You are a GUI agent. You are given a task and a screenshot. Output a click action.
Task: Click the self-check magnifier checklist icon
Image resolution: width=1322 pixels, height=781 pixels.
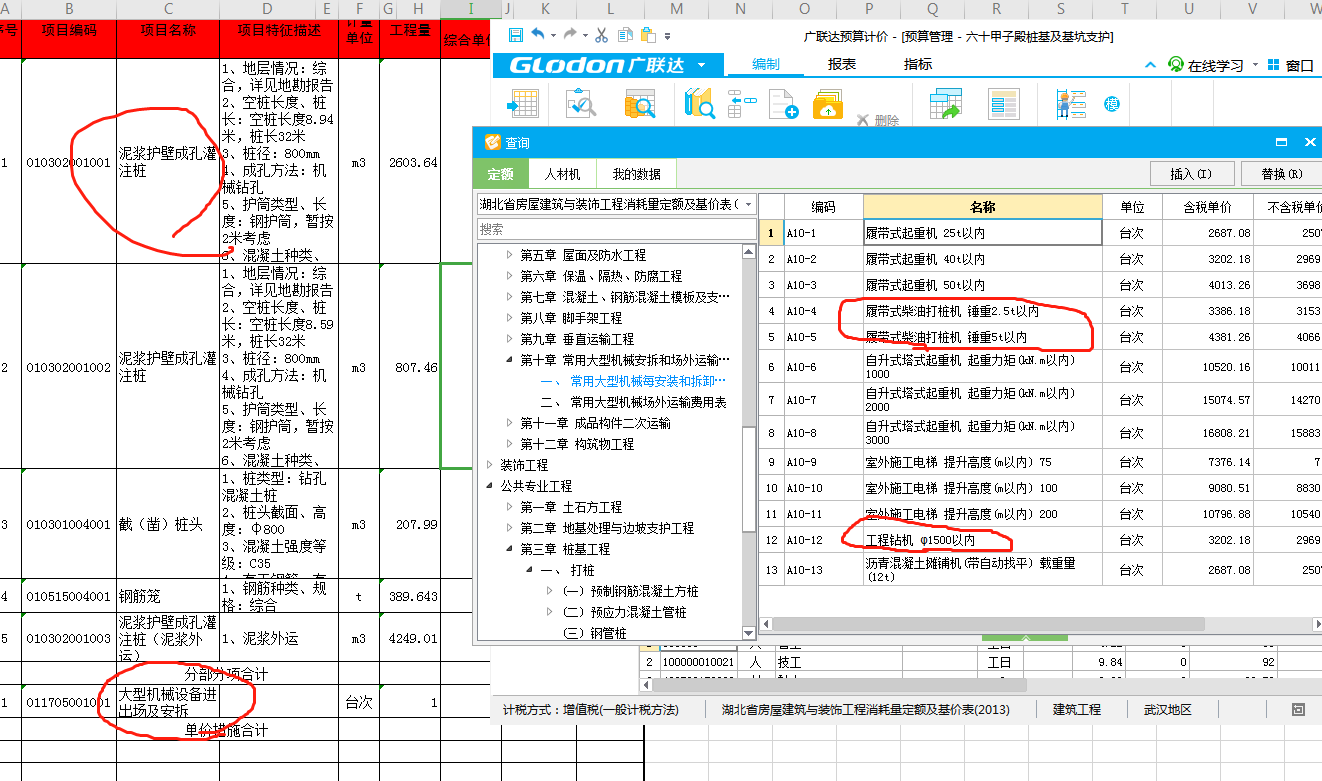[x=580, y=103]
